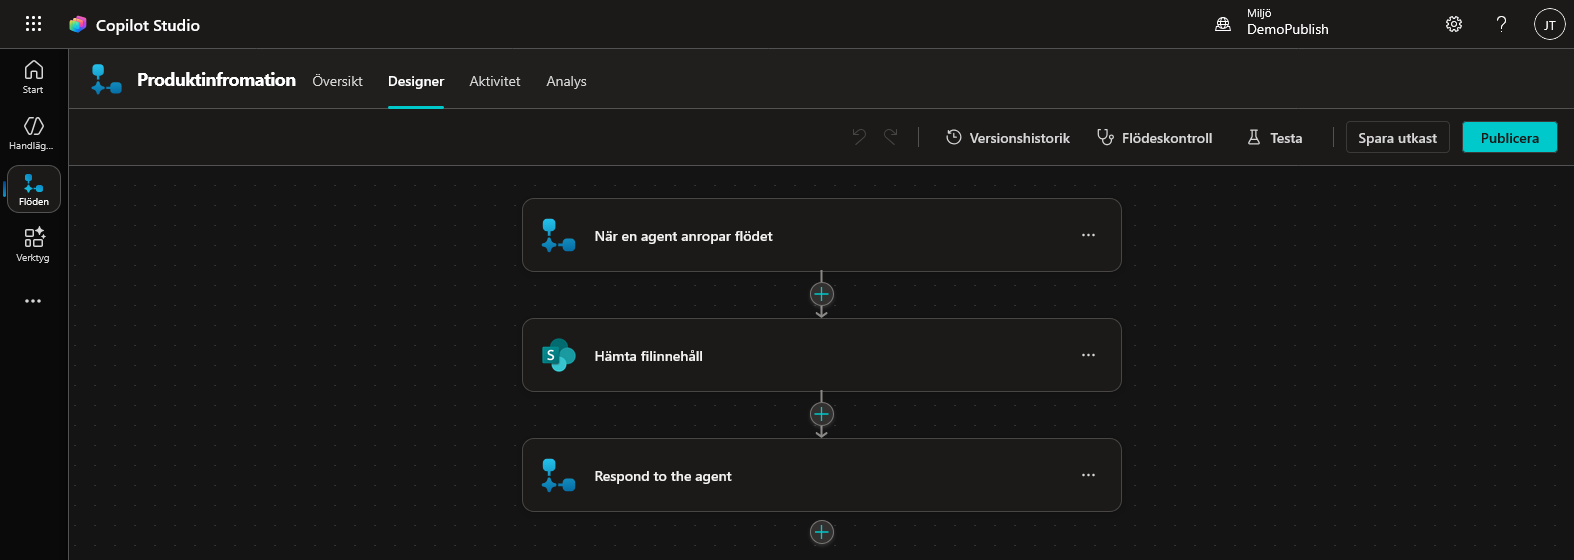The image size is (1574, 560).
Task: Open more options for Hämta filinnehåll
Action: [x=1088, y=355]
